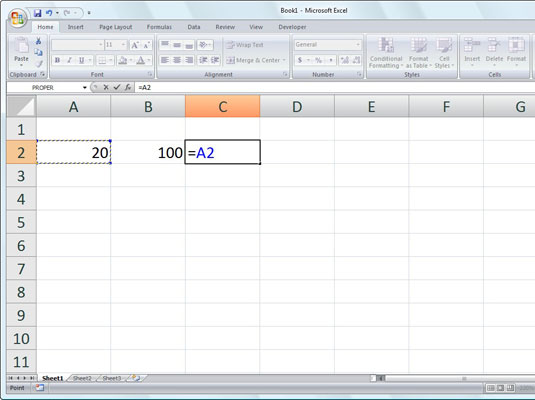Switch to Normal view in status bar
The image size is (535, 400).
(x=491, y=388)
